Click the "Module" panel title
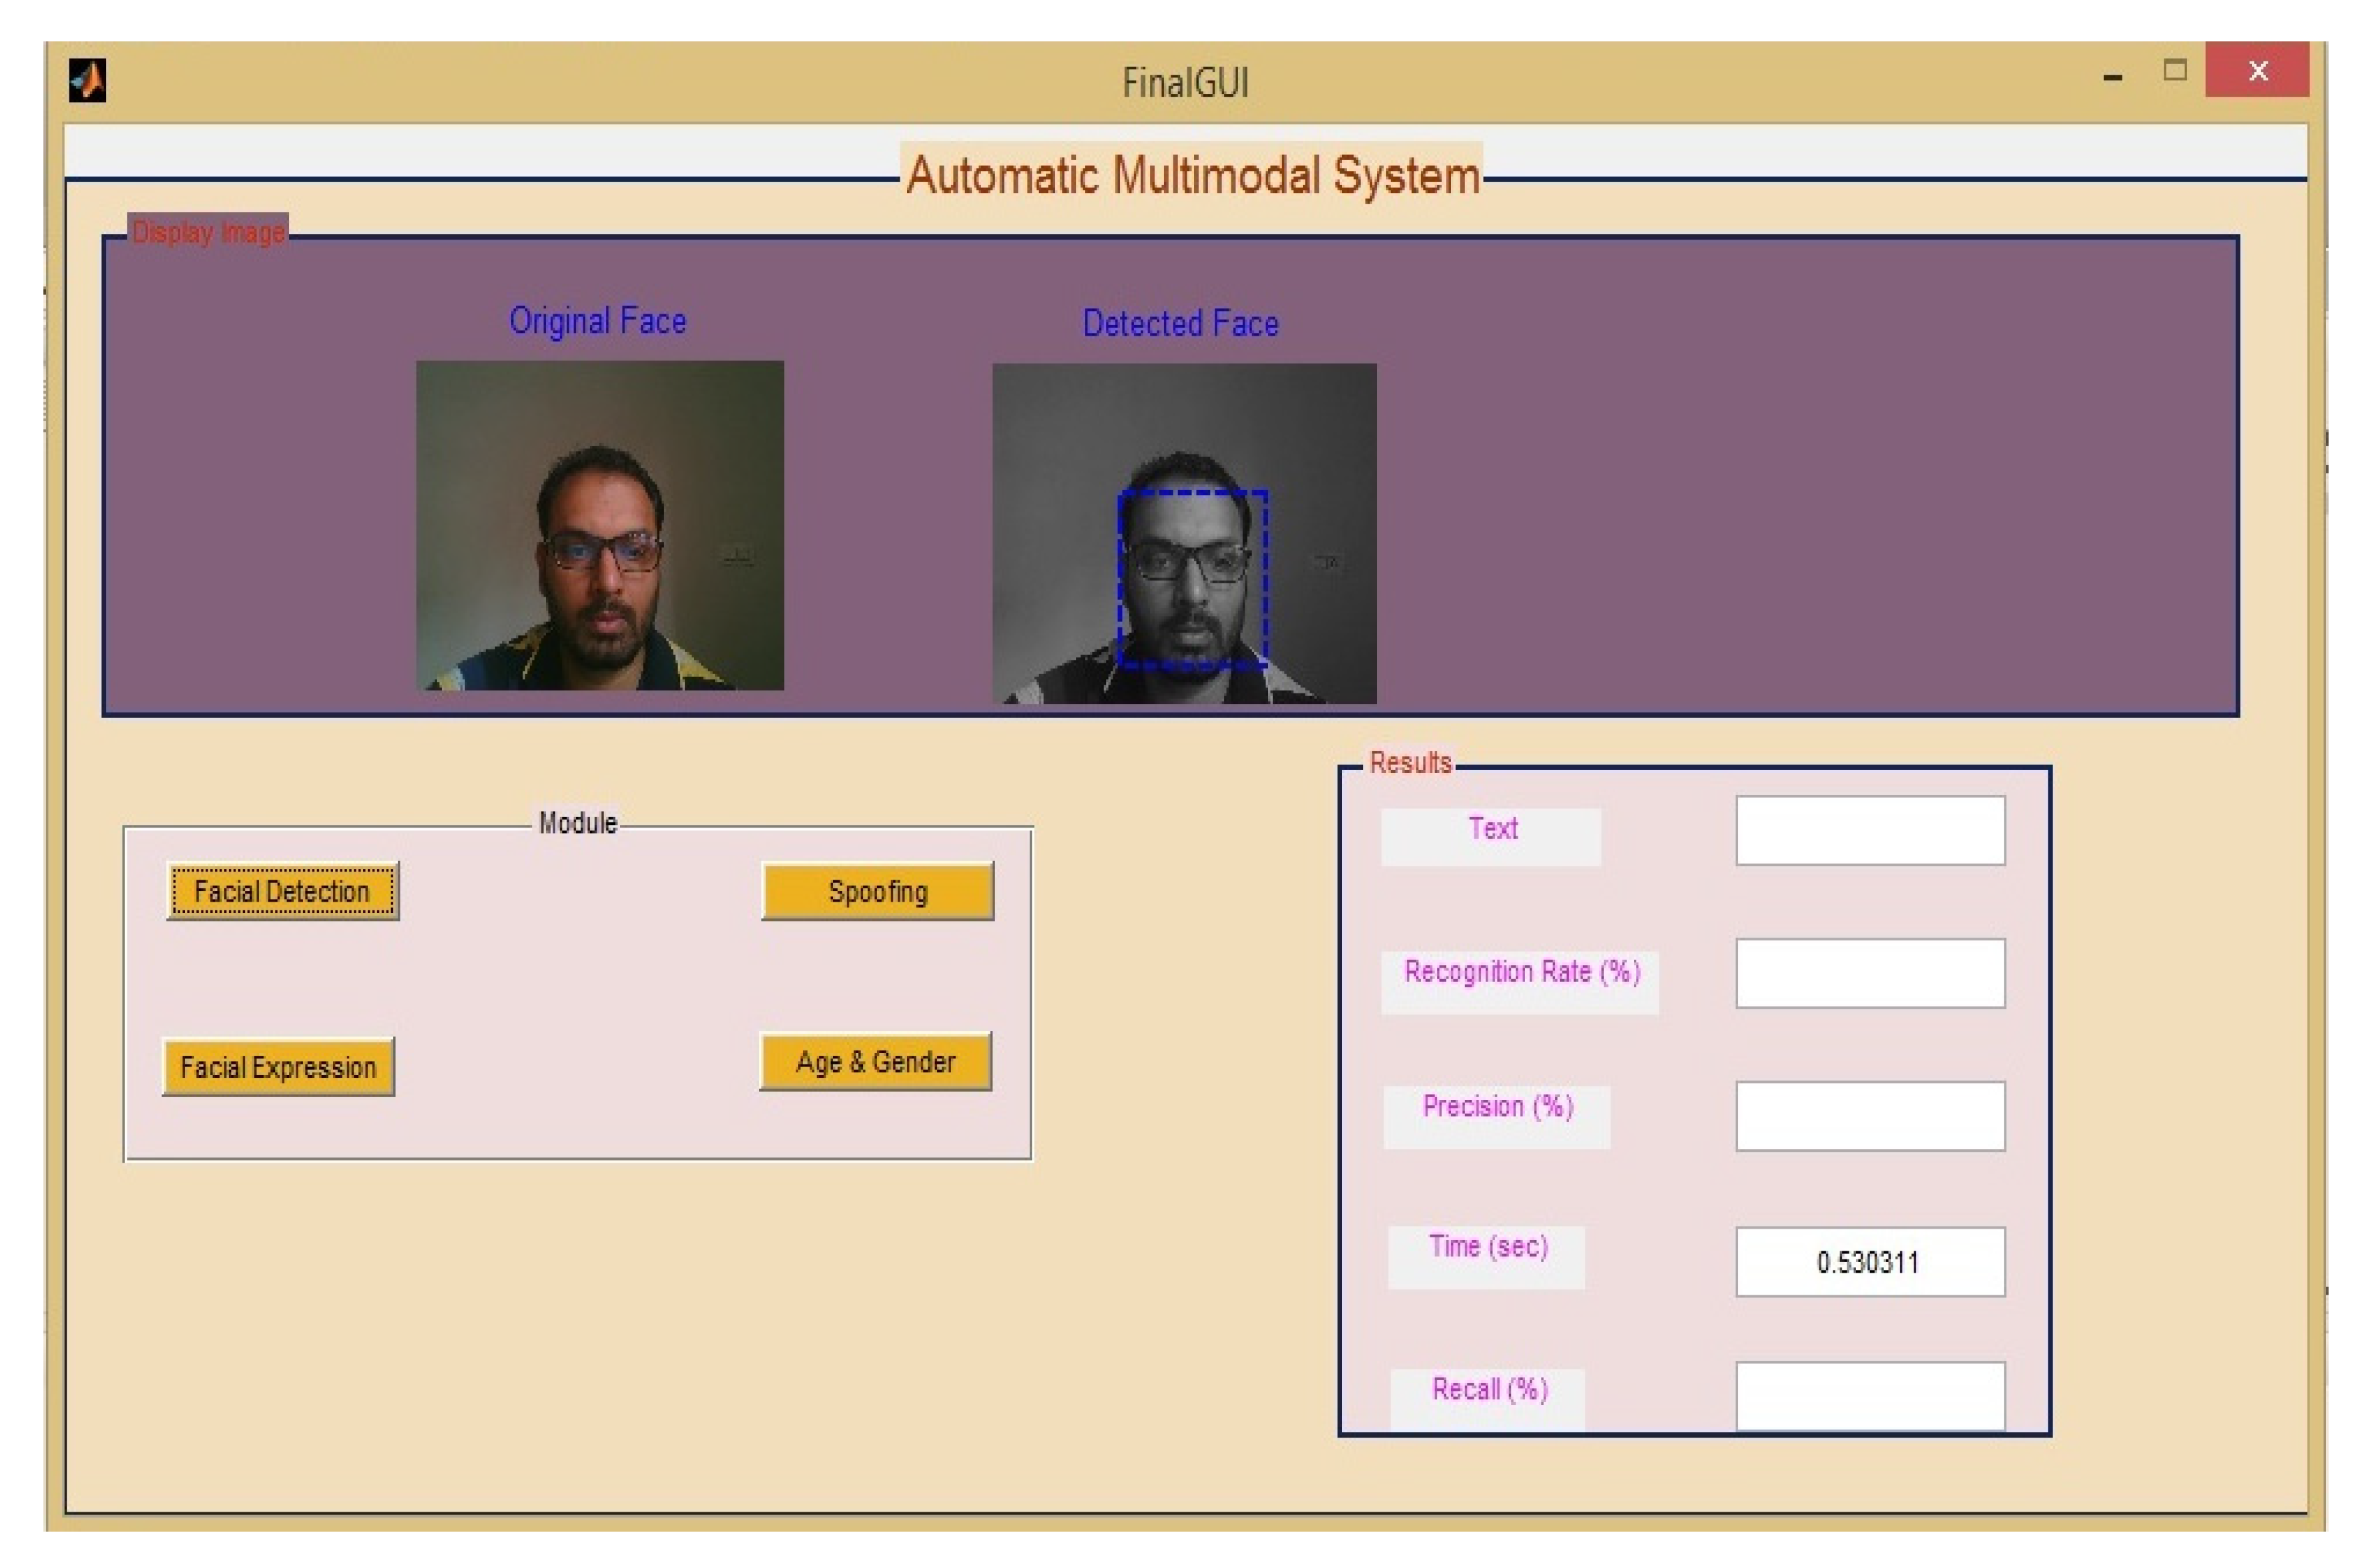The width and height of the screenshot is (2380, 1561). (x=578, y=823)
